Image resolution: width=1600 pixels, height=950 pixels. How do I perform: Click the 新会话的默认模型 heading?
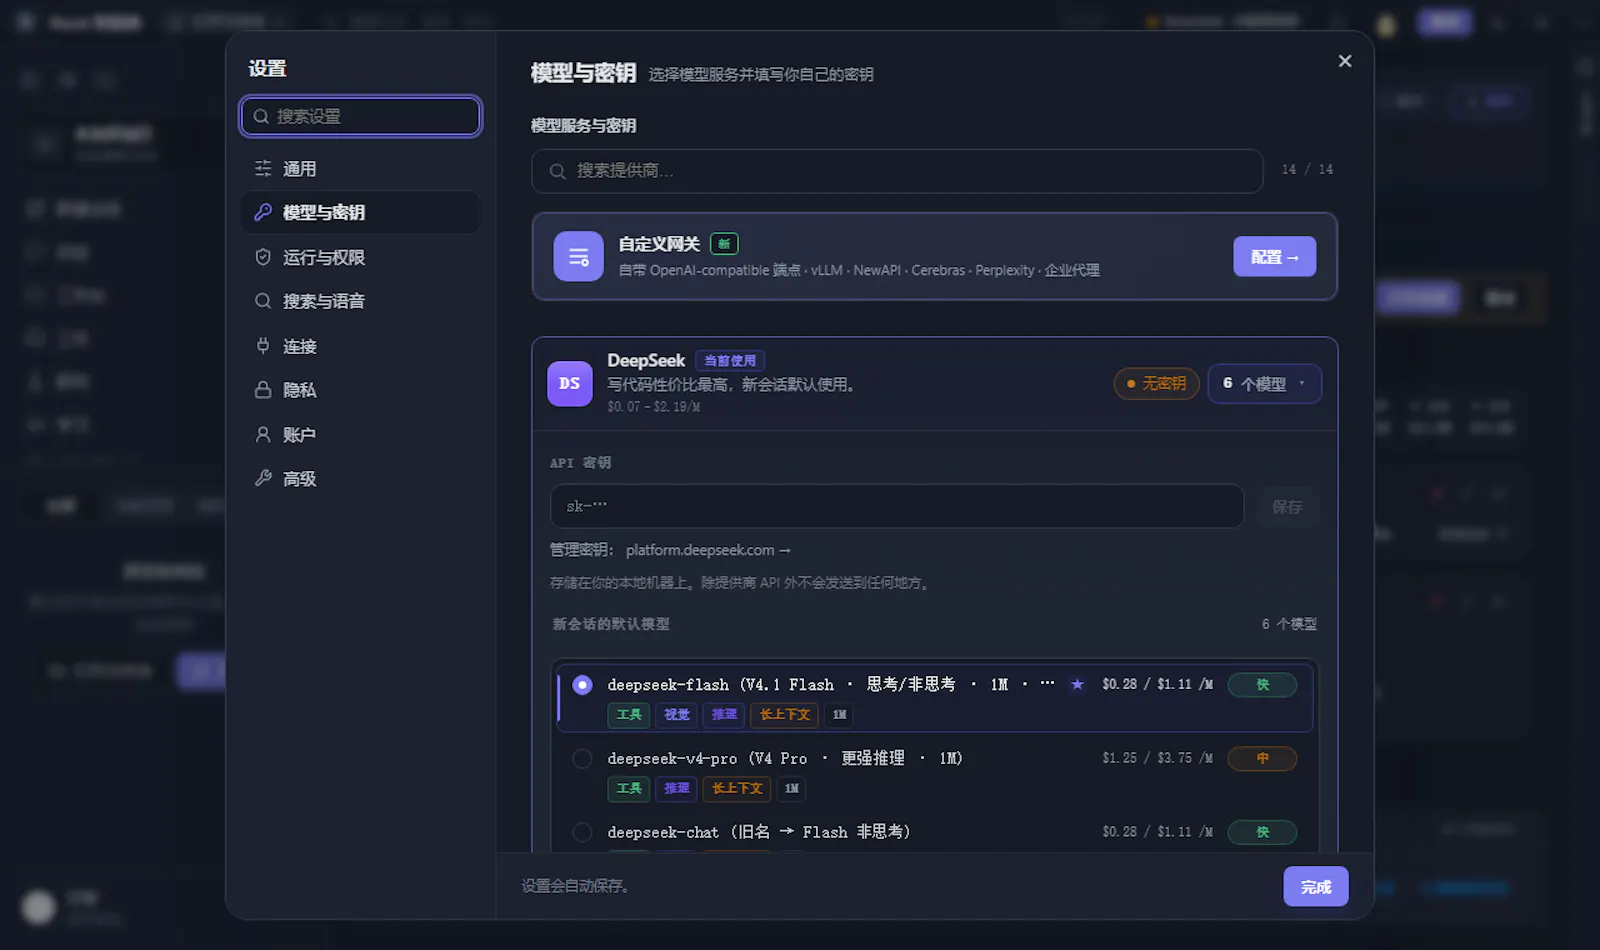(611, 624)
